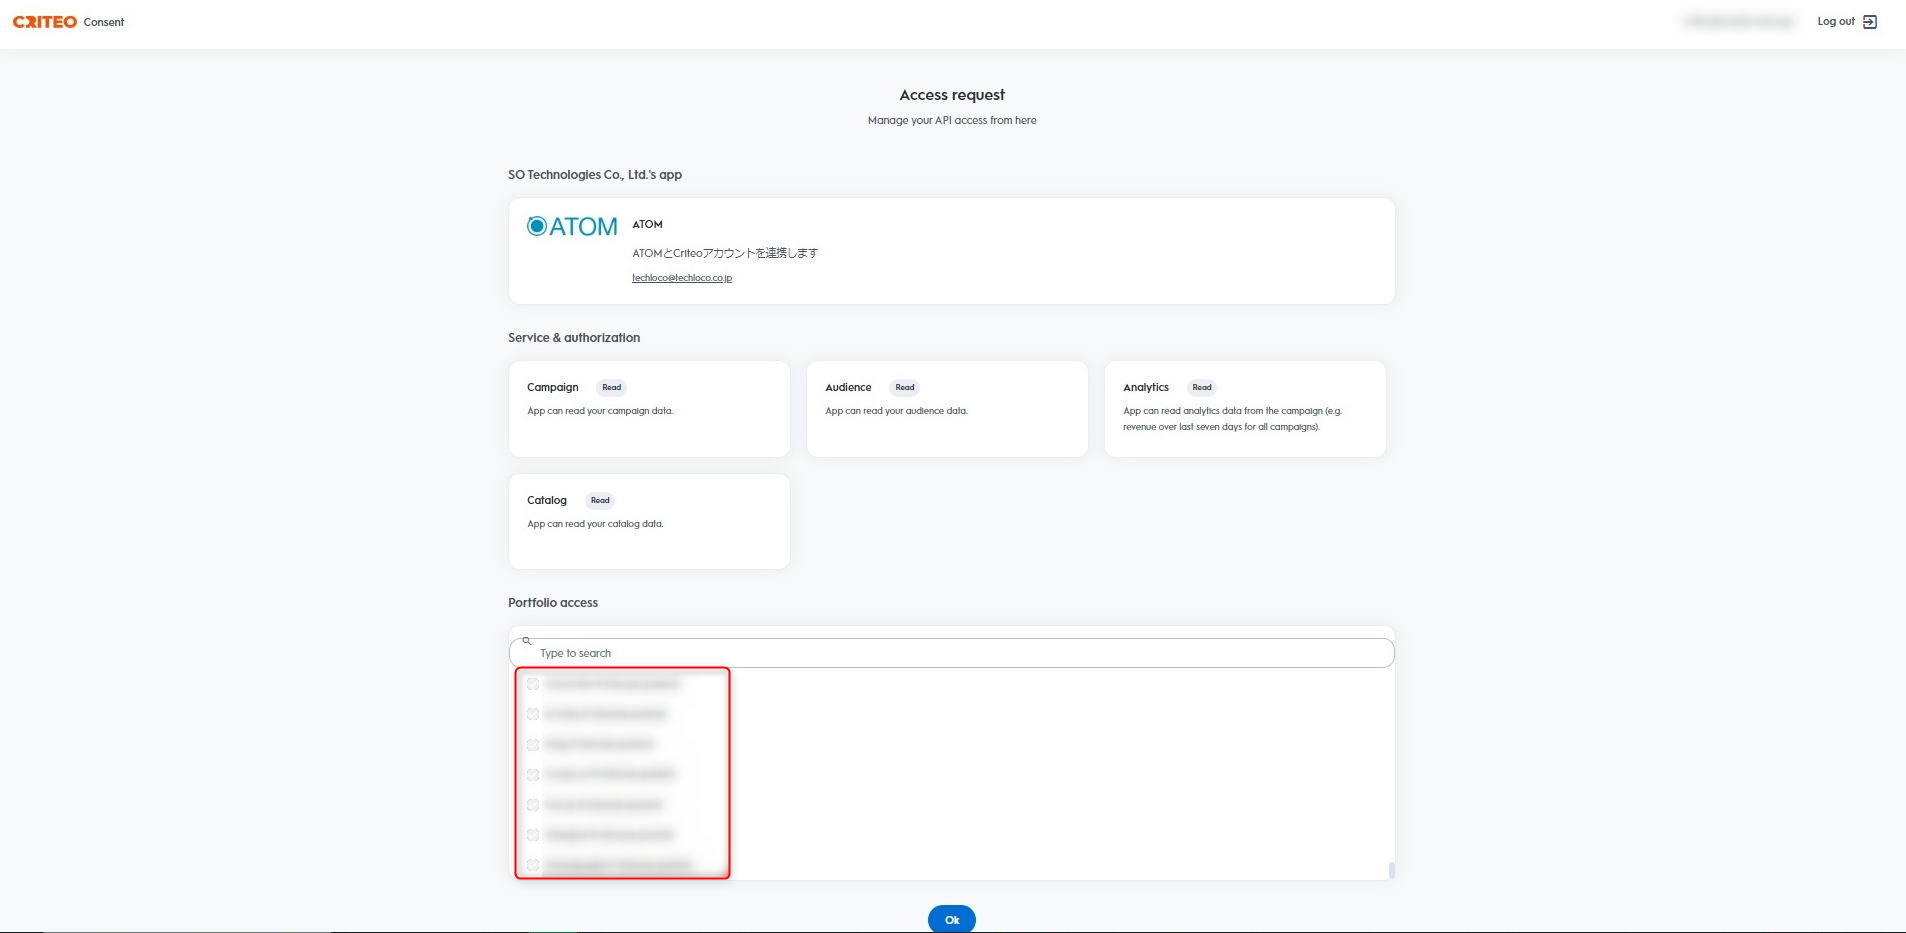Click the Read badge next to Catalog
Viewport: 1906px width, 933px height.
[x=599, y=501]
